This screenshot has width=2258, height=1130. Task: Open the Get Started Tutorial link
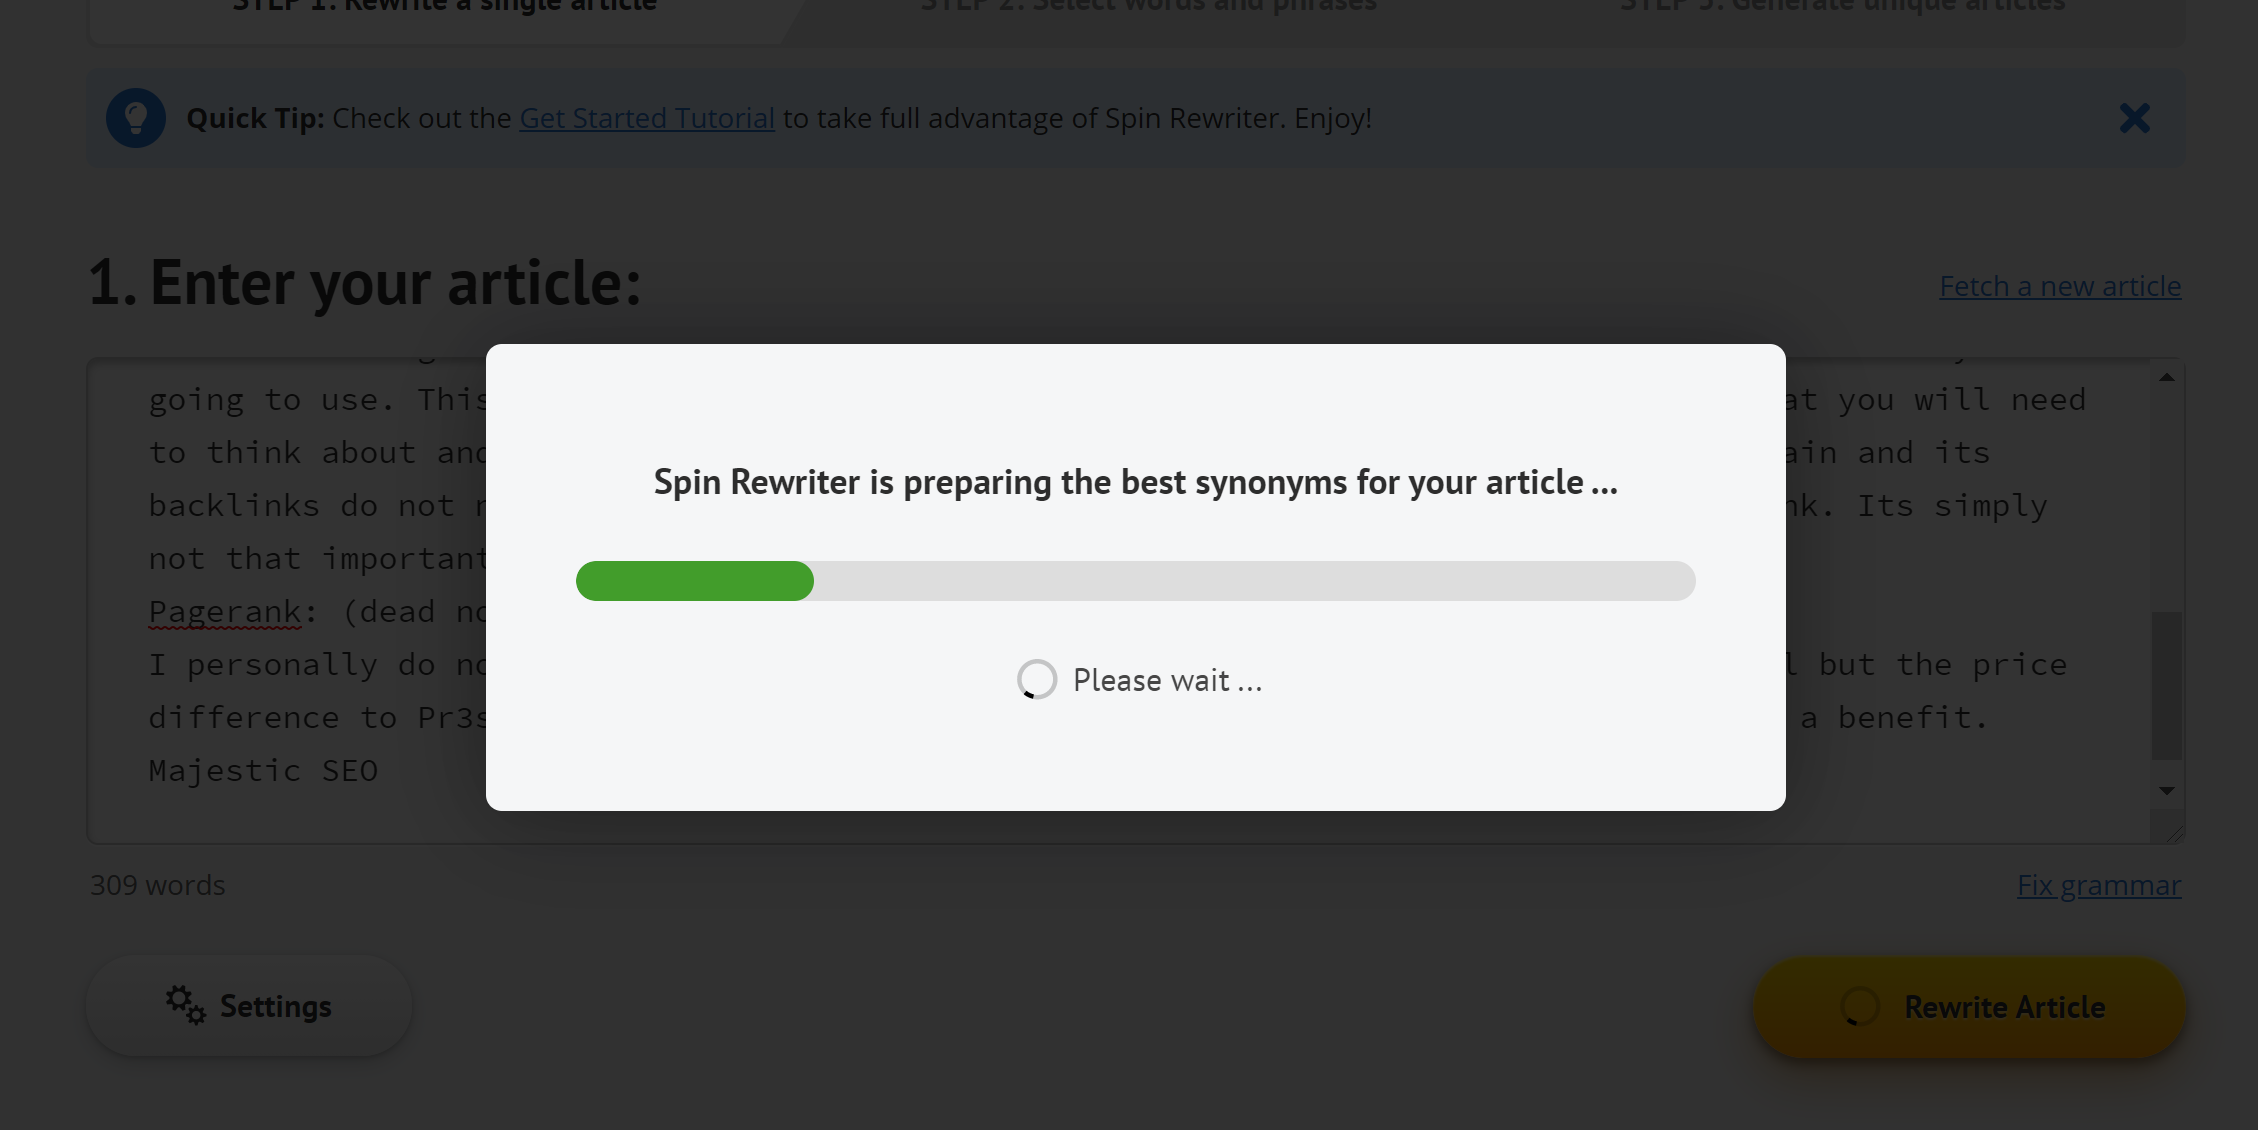(x=646, y=117)
